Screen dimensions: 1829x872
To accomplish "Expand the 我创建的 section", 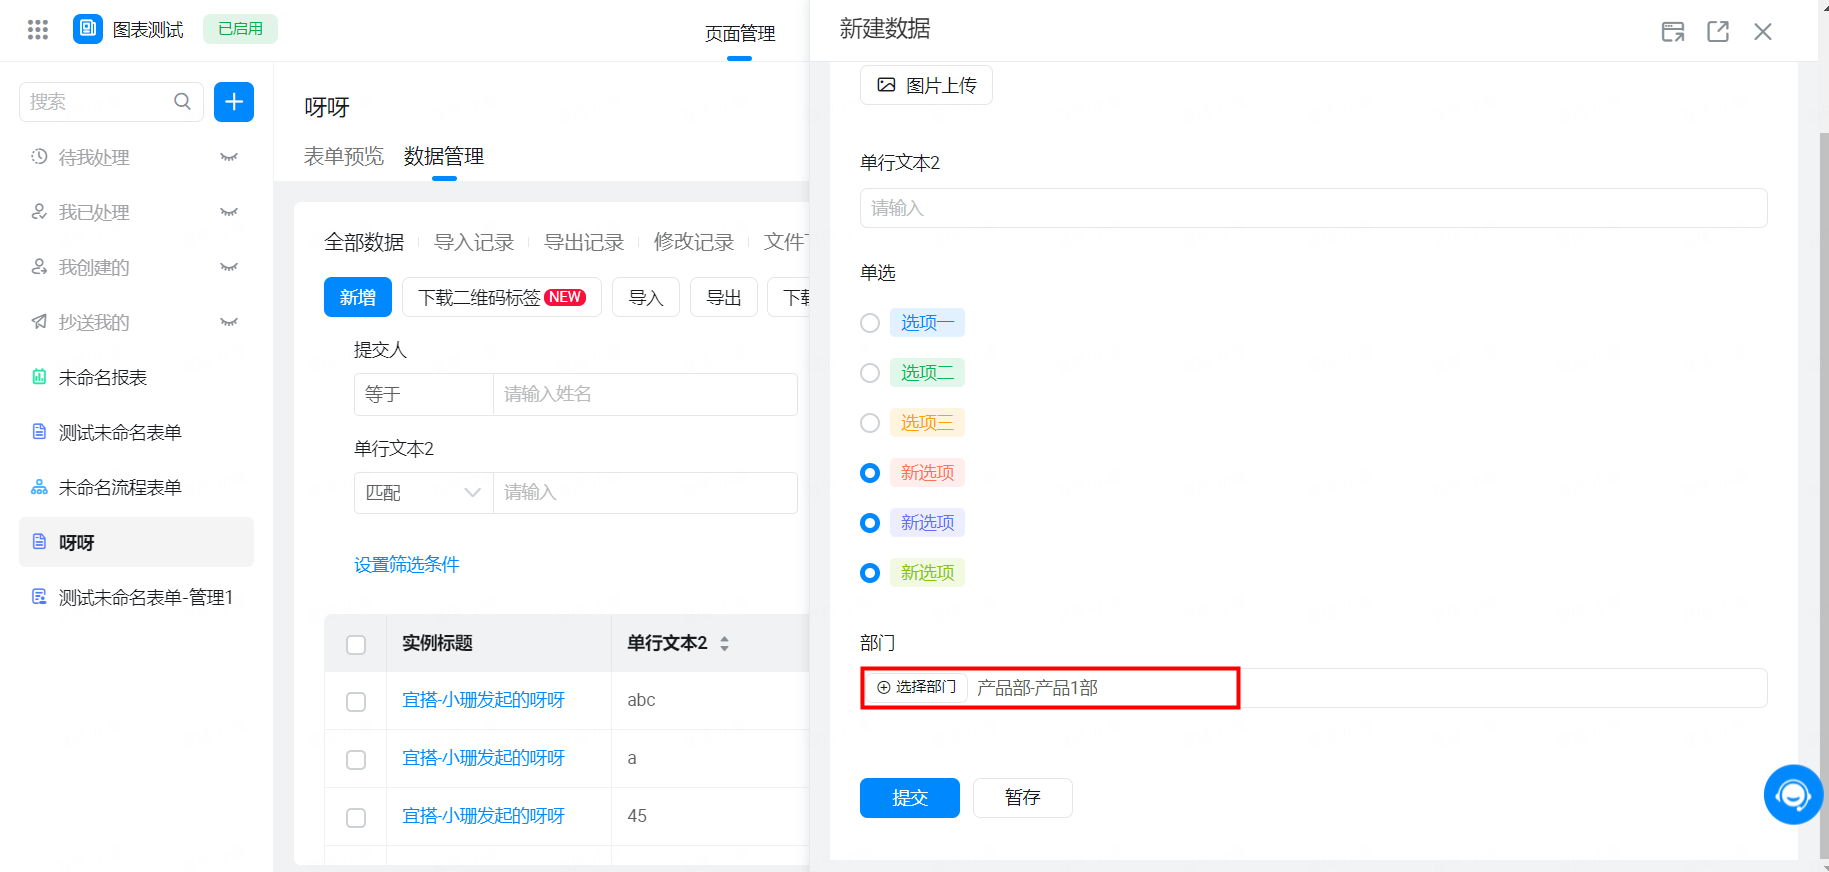I will click(229, 267).
